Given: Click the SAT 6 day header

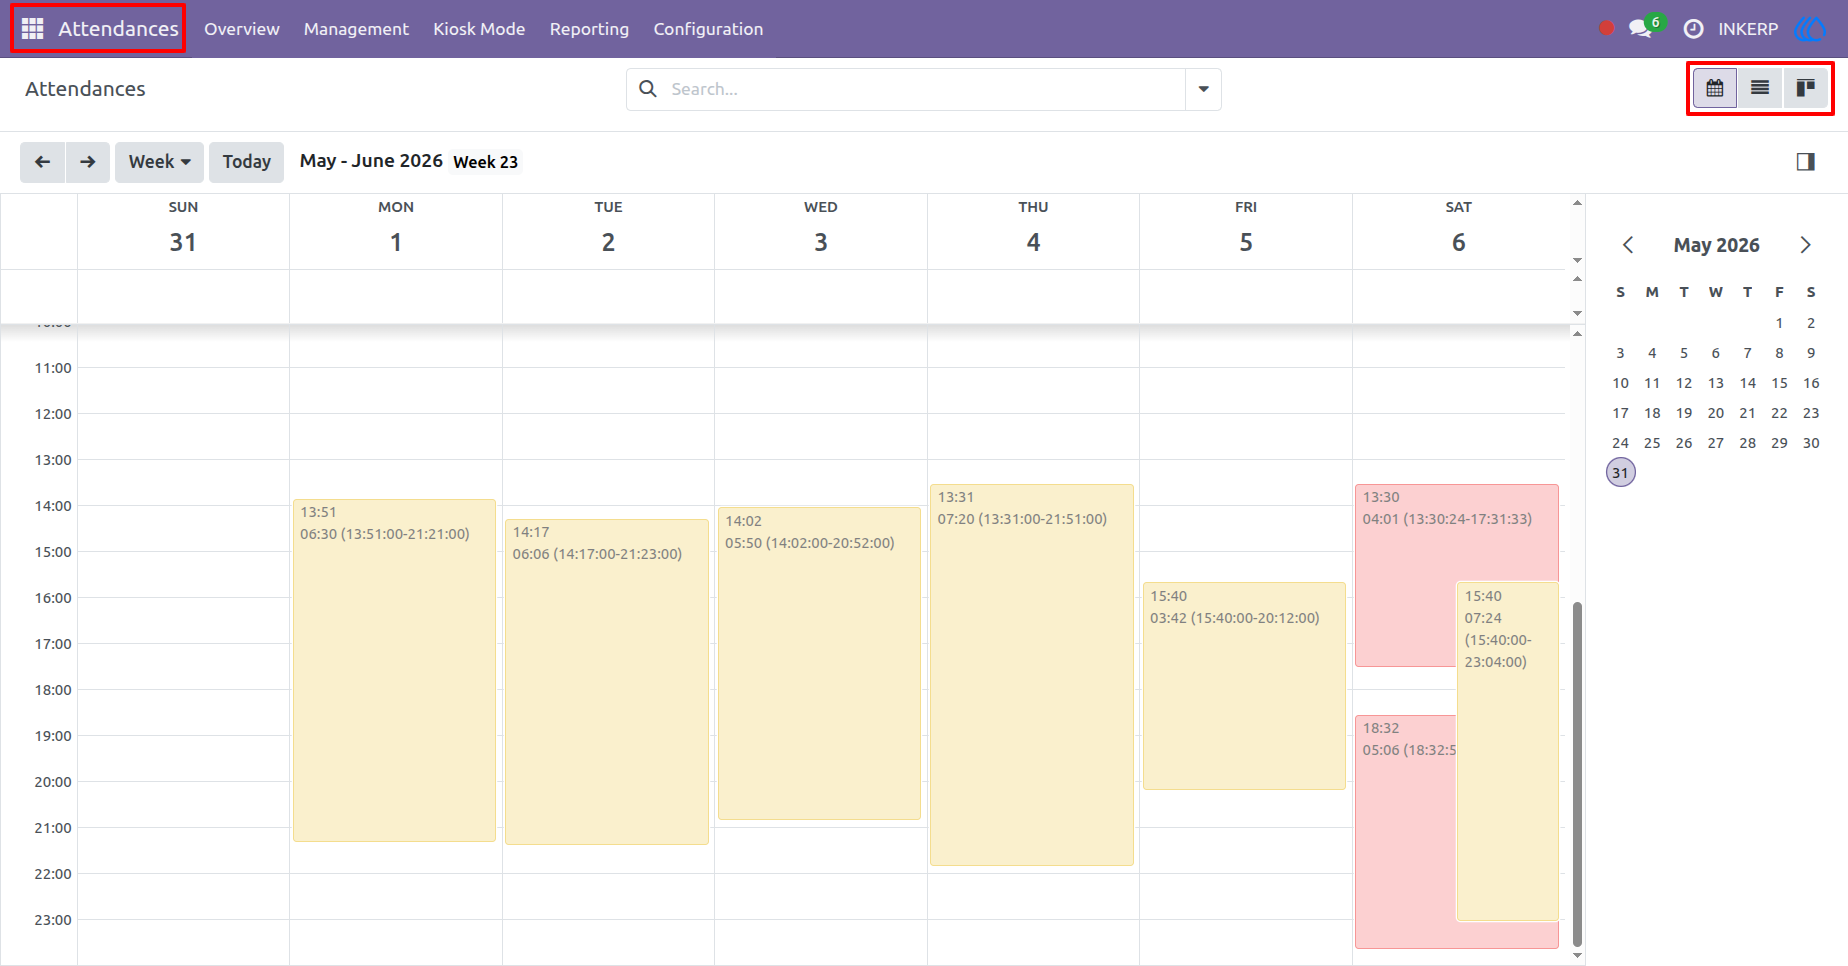Looking at the screenshot, I should point(1458,229).
